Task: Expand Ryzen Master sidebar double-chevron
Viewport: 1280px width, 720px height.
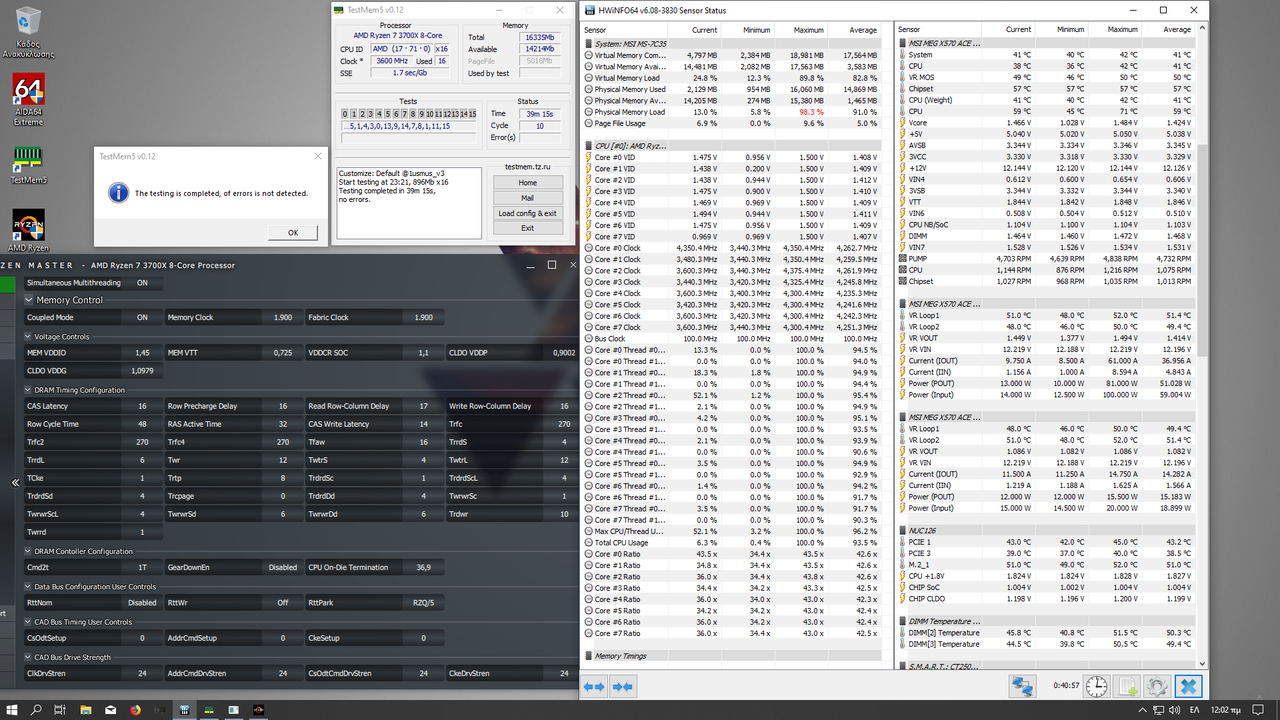Action: pyautogui.click(x=15, y=483)
